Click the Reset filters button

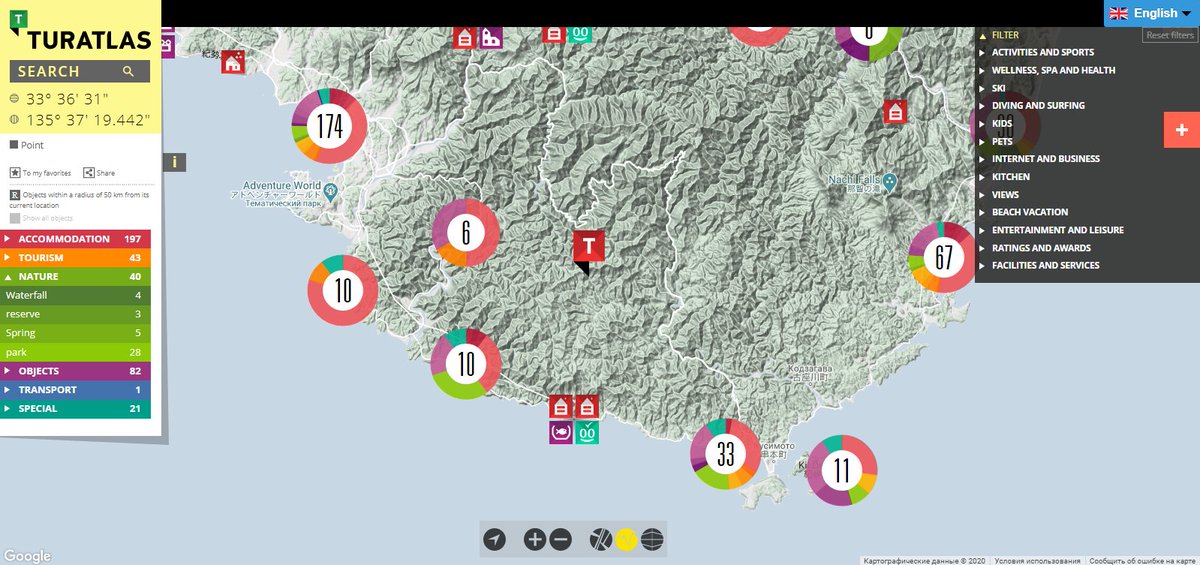pyautogui.click(x=1170, y=35)
